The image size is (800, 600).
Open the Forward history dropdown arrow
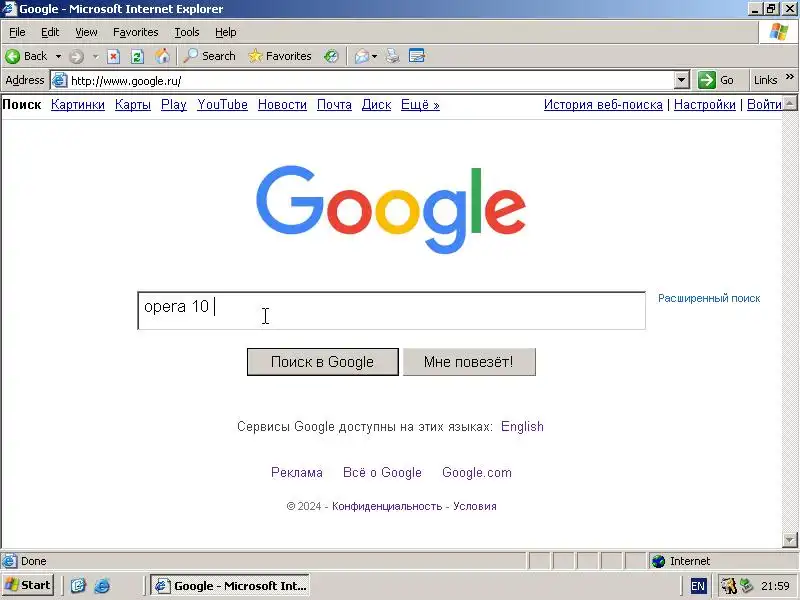[95, 56]
